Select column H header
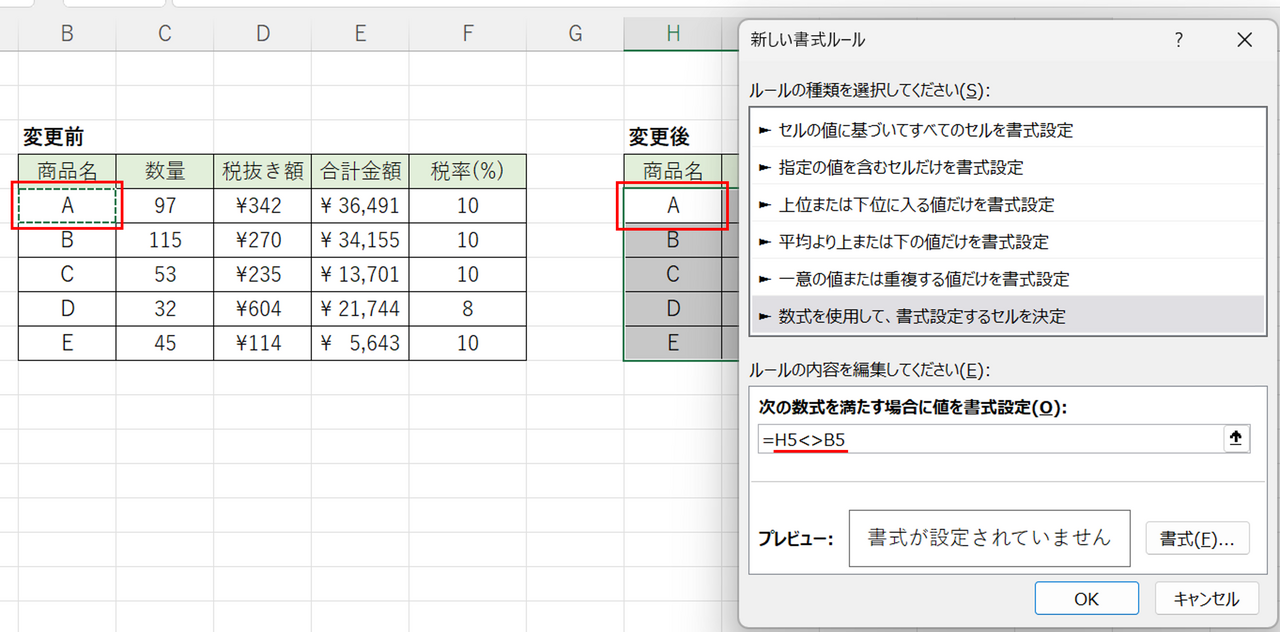Image resolution: width=1280 pixels, height=632 pixels. 673,34
